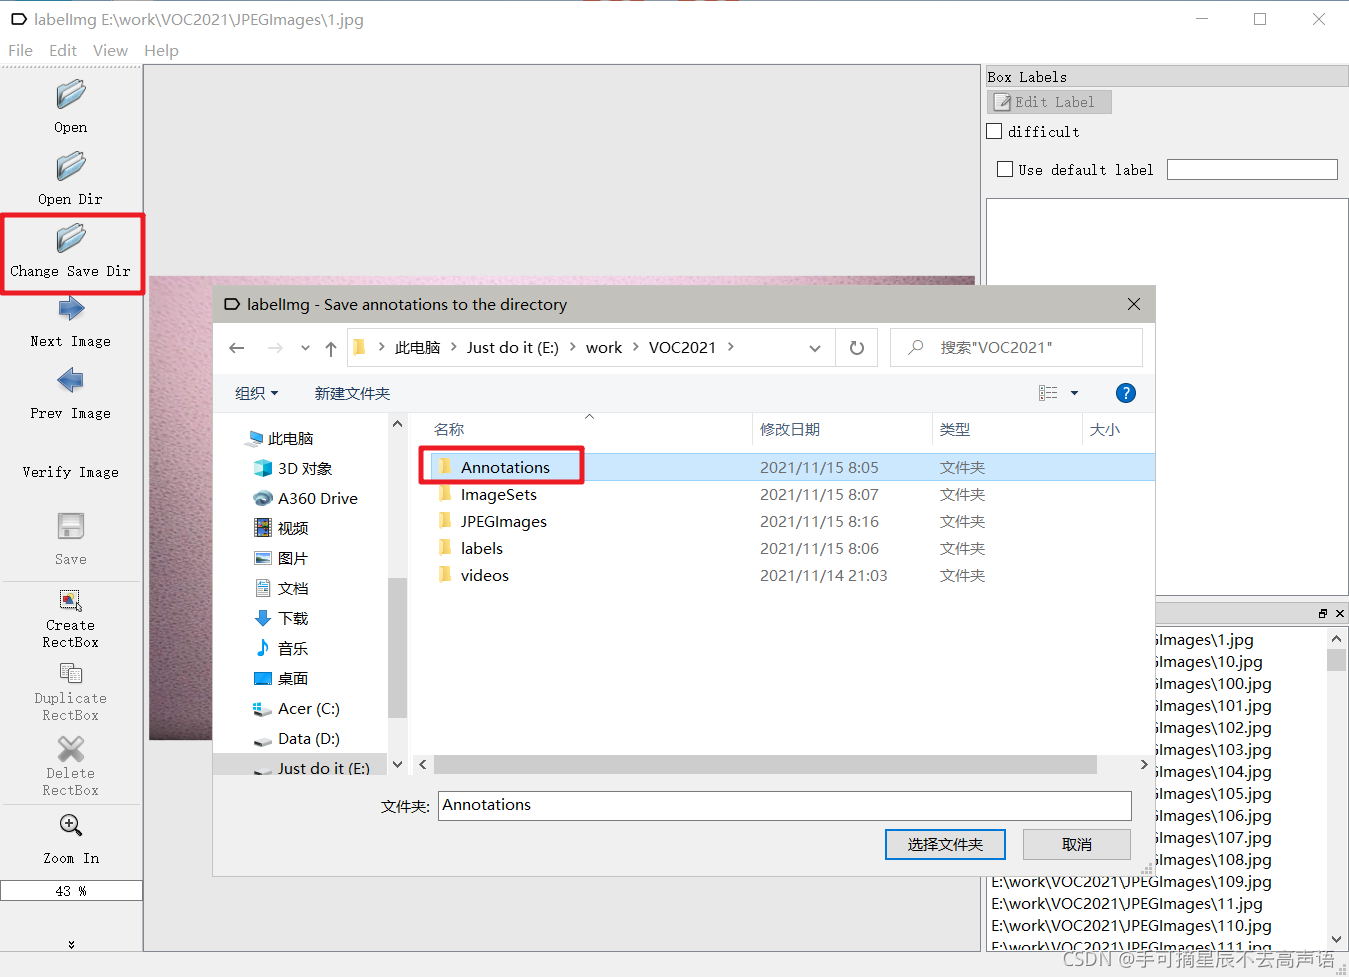Click Just do it (E:) in address path
Image resolution: width=1349 pixels, height=977 pixels.
tap(513, 348)
